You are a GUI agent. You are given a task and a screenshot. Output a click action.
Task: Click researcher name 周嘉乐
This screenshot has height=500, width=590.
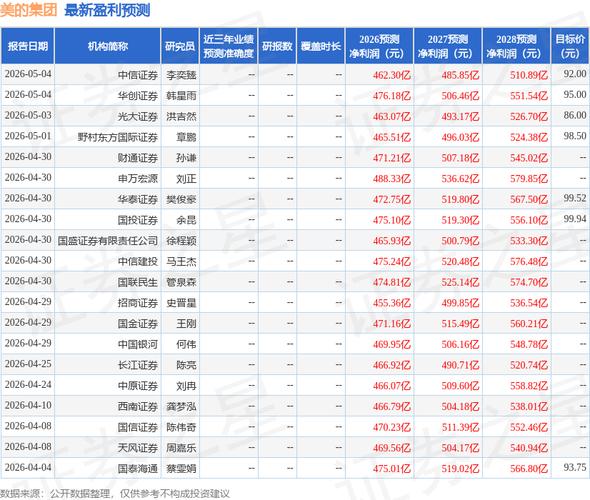click(181, 448)
